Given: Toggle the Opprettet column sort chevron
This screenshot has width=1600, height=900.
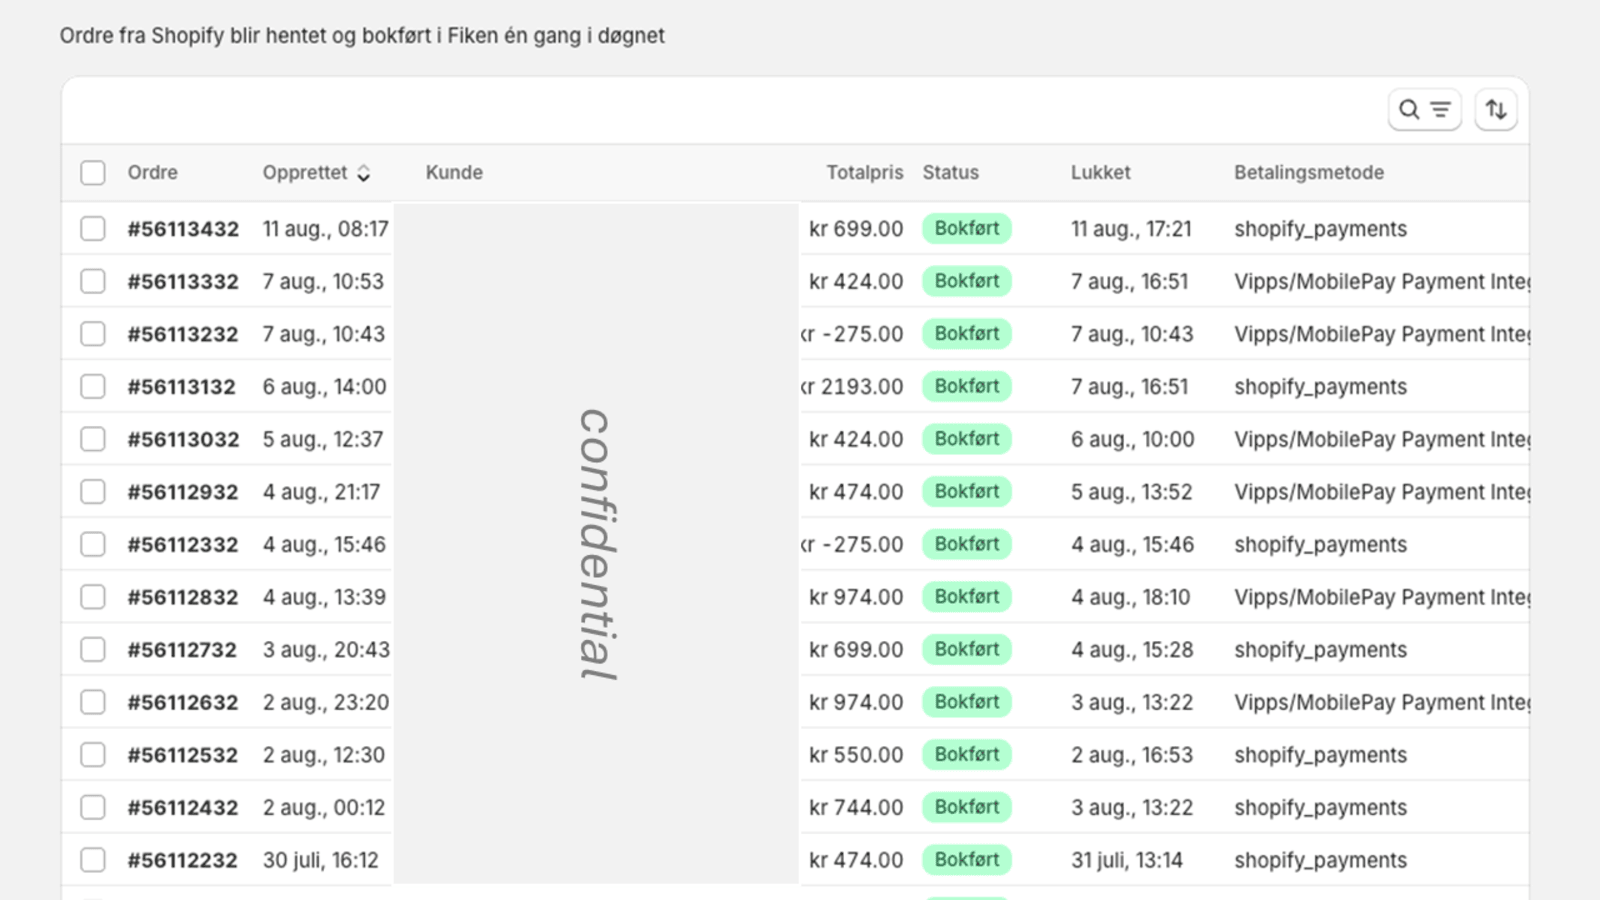Looking at the screenshot, I should tap(364, 173).
